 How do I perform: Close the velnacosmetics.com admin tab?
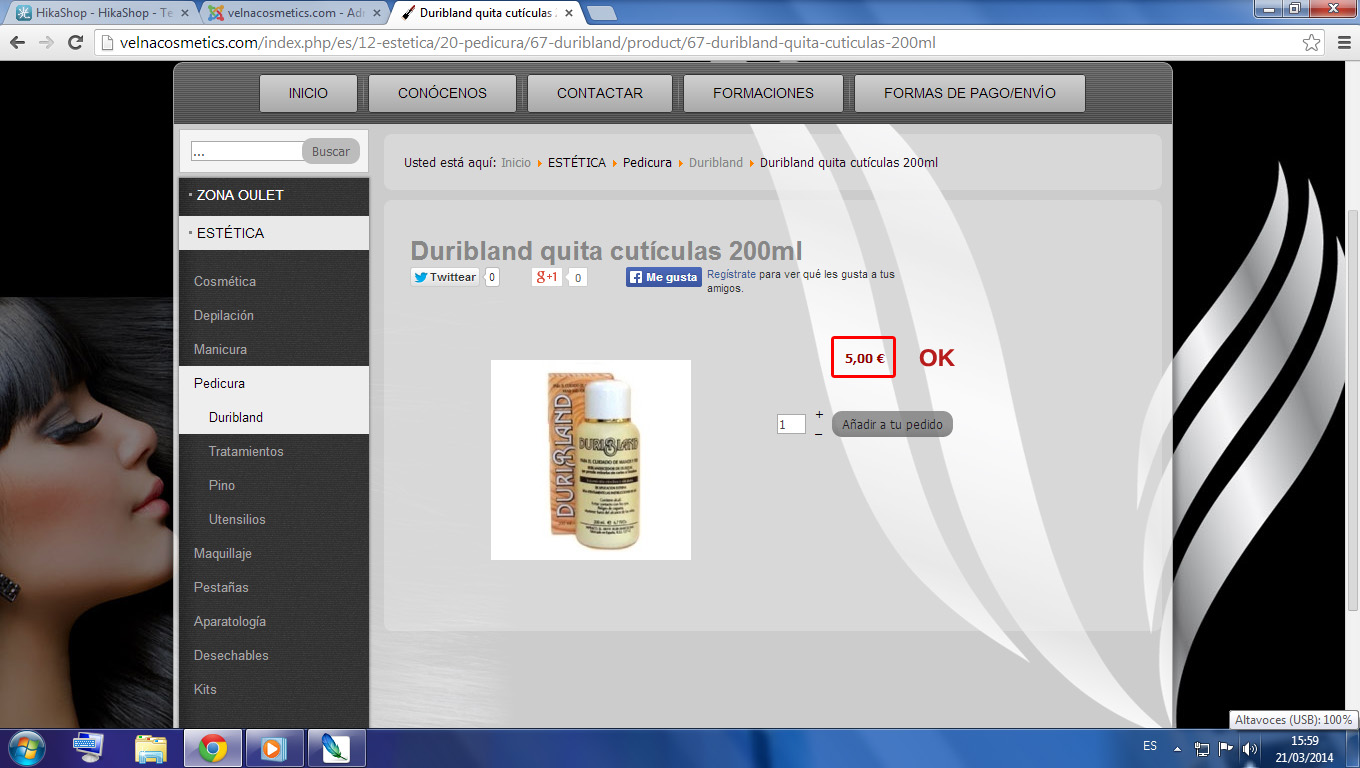click(x=377, y=13)
